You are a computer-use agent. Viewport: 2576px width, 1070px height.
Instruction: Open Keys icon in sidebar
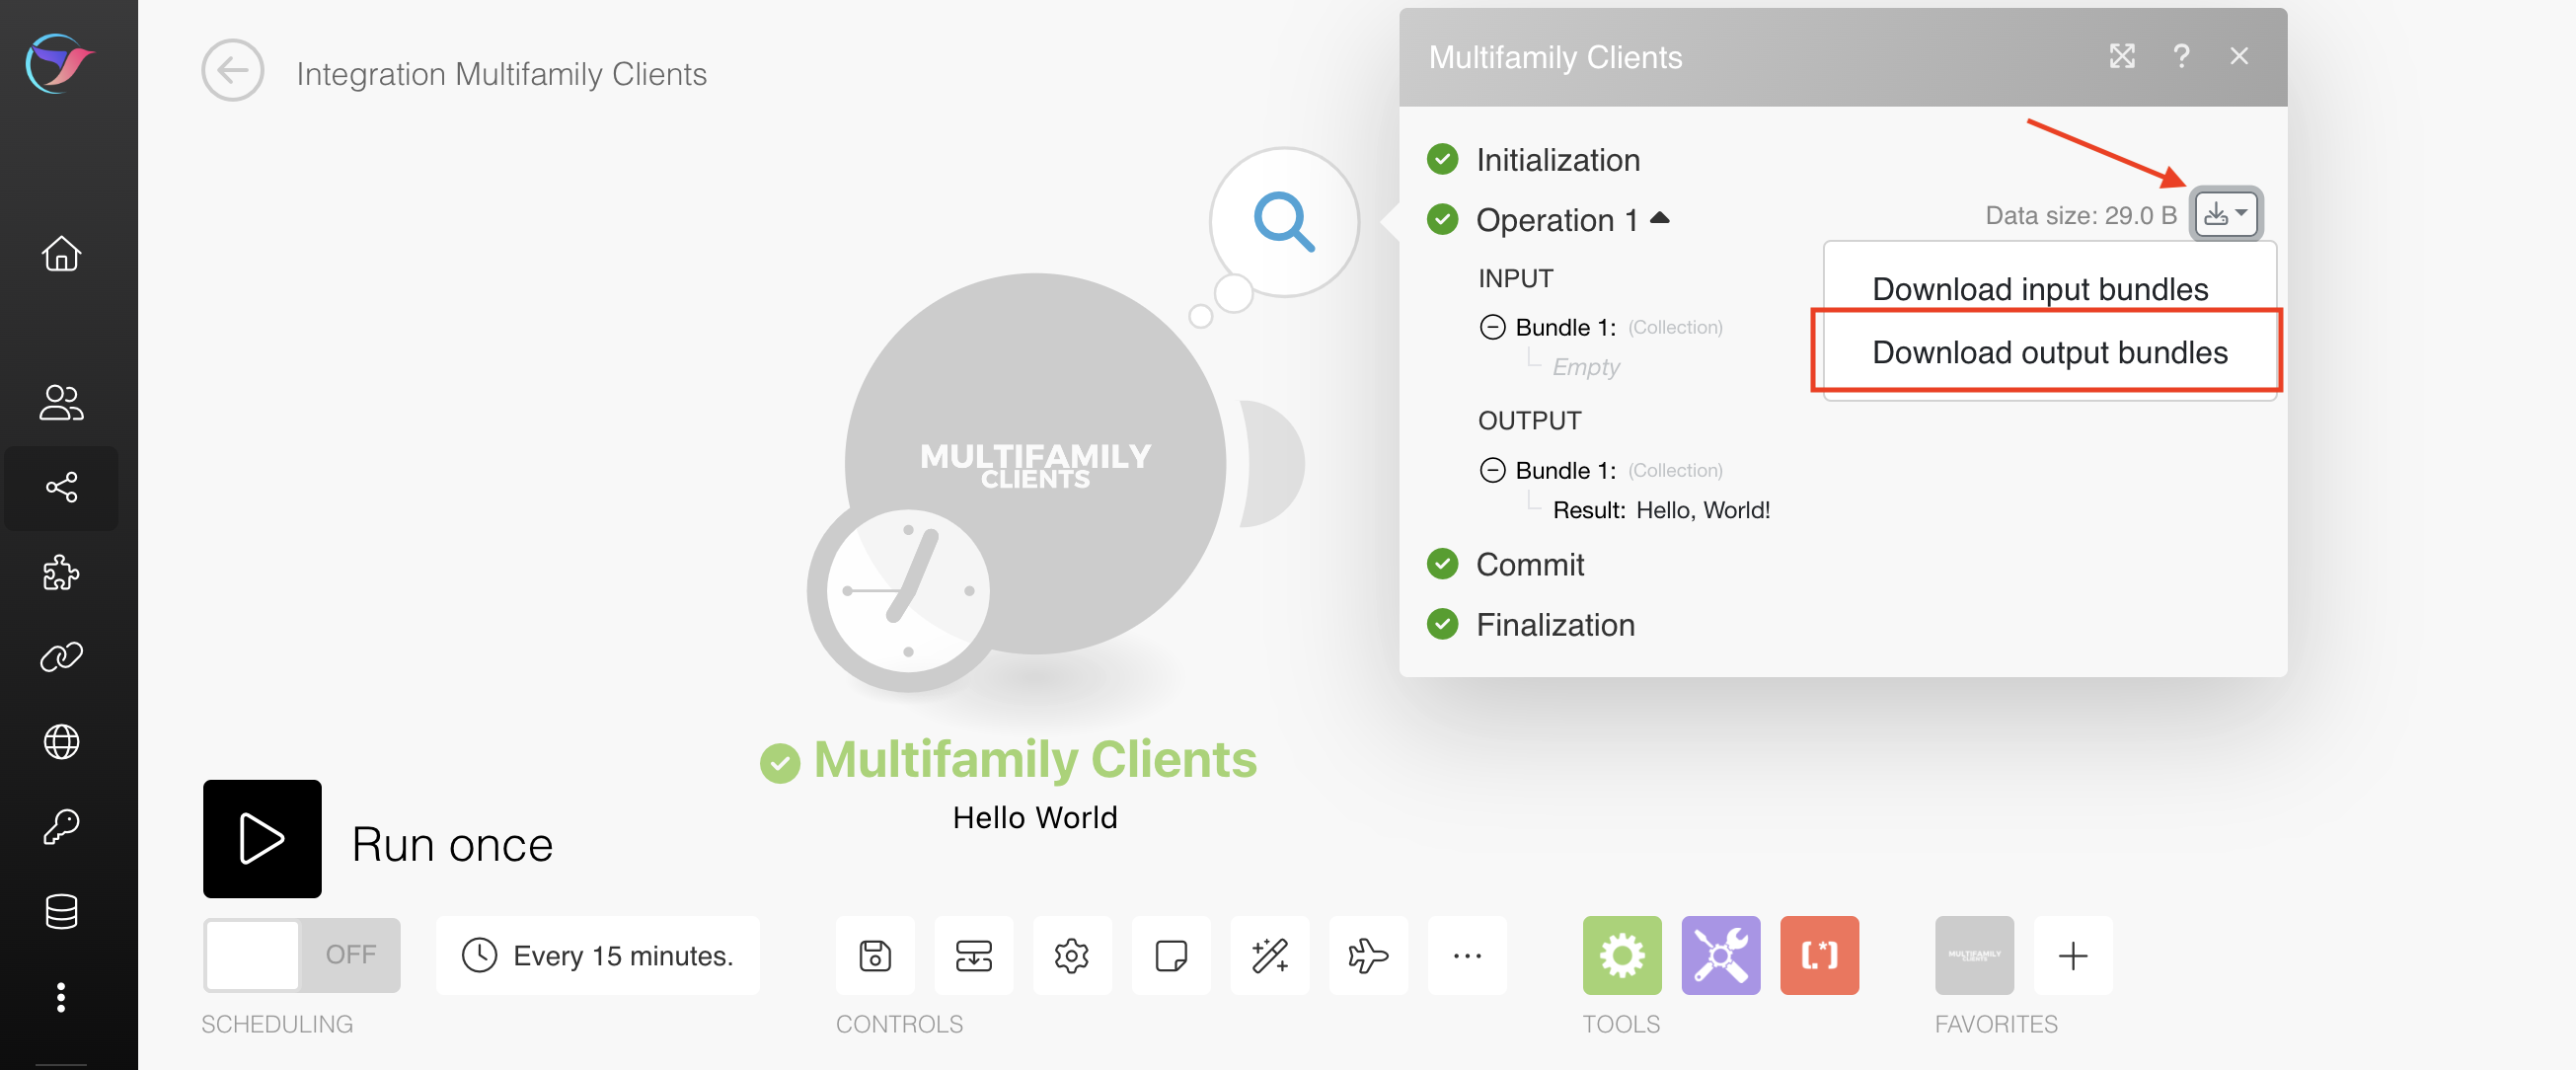pos(61,827)
